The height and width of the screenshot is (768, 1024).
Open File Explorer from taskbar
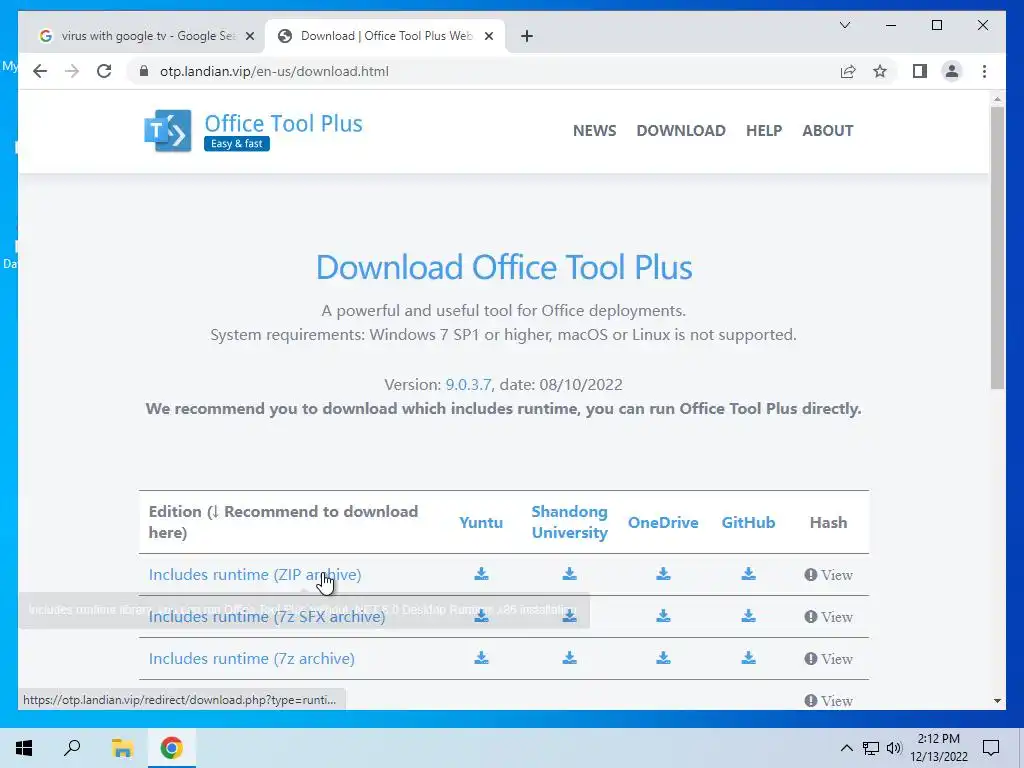coord(122,748)
